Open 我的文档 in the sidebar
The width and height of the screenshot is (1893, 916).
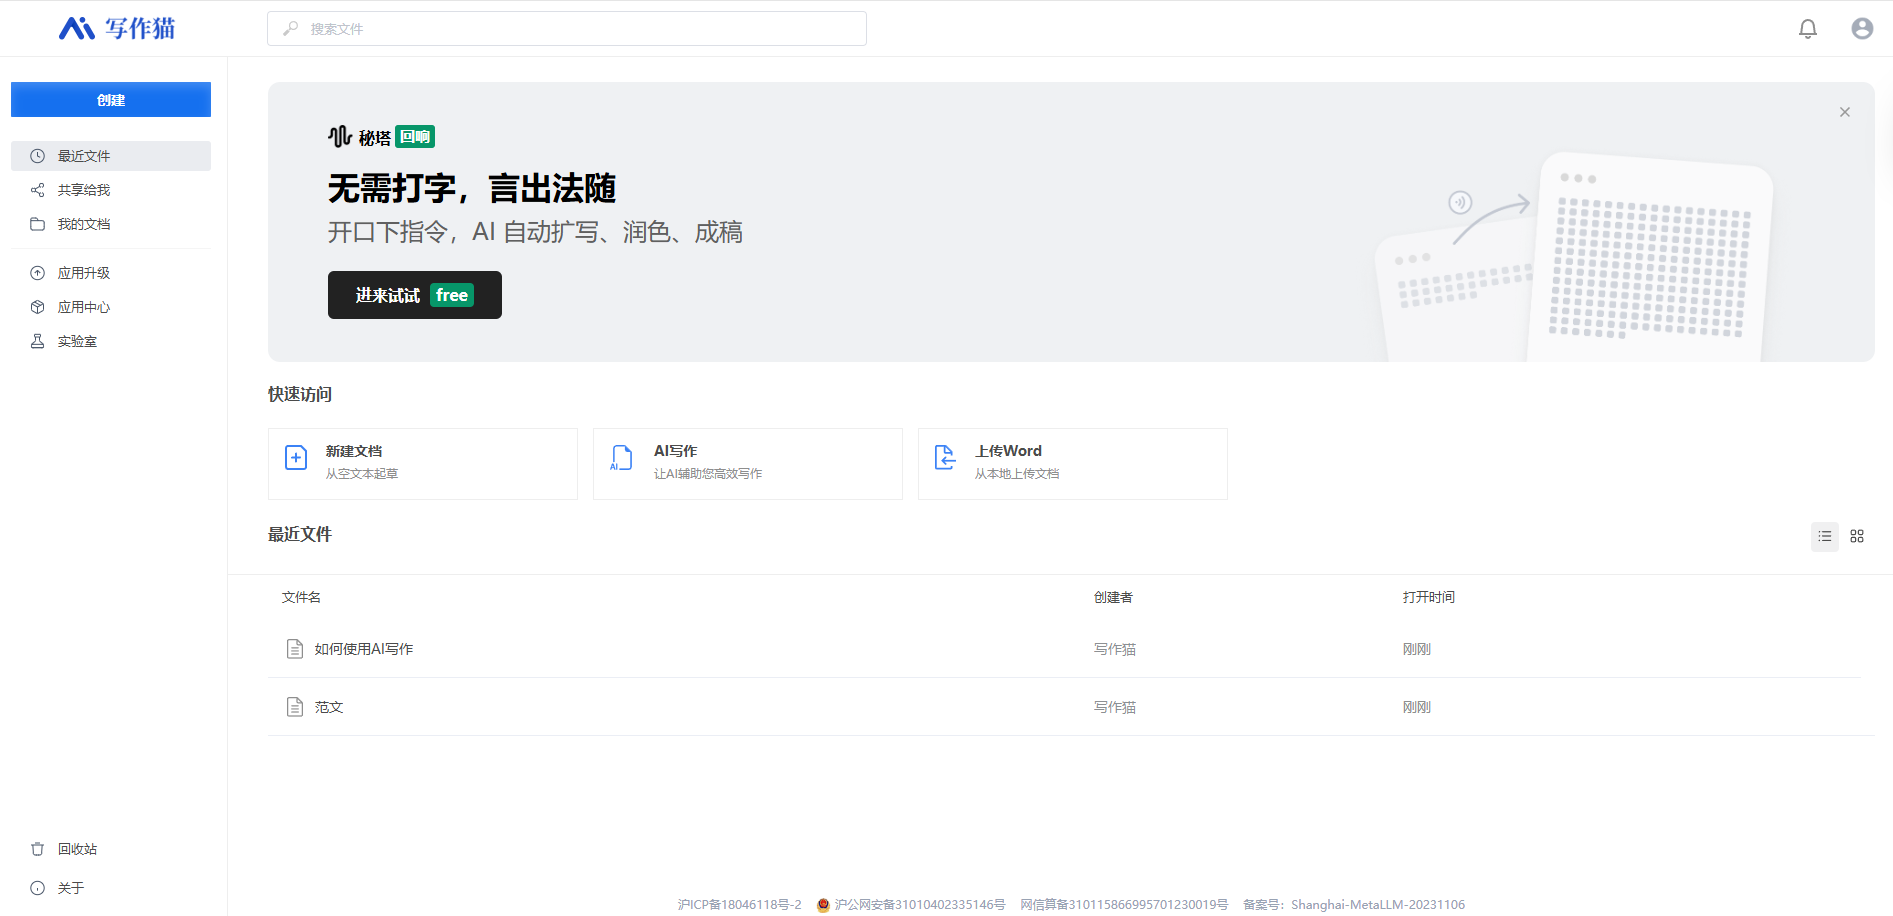[x=111, y=224]
